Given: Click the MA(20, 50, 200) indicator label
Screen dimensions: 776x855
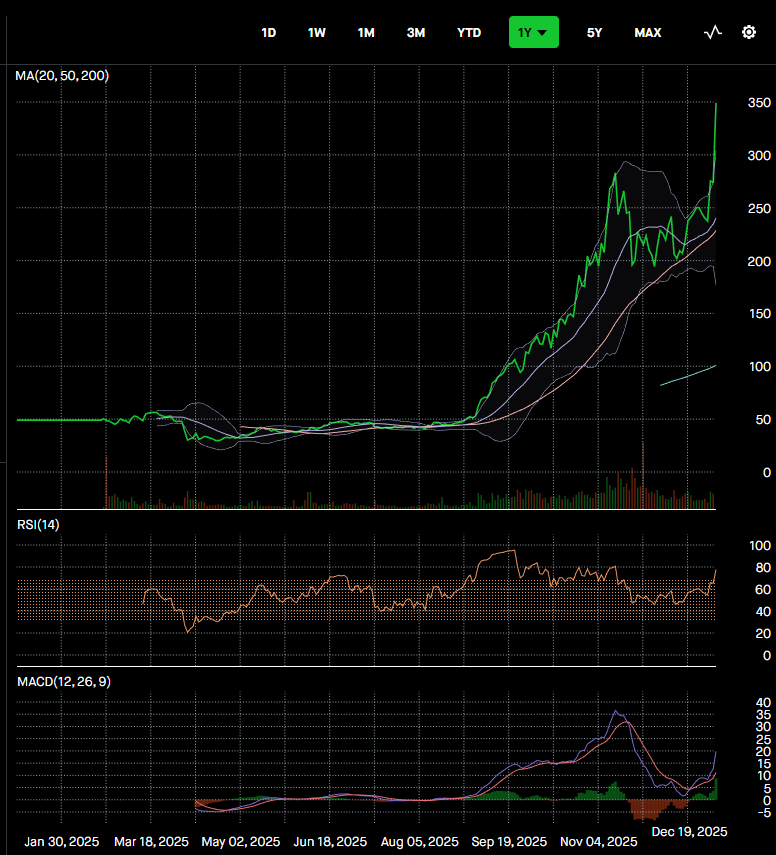Looking at the screenshot, I should tap(62, 76).
